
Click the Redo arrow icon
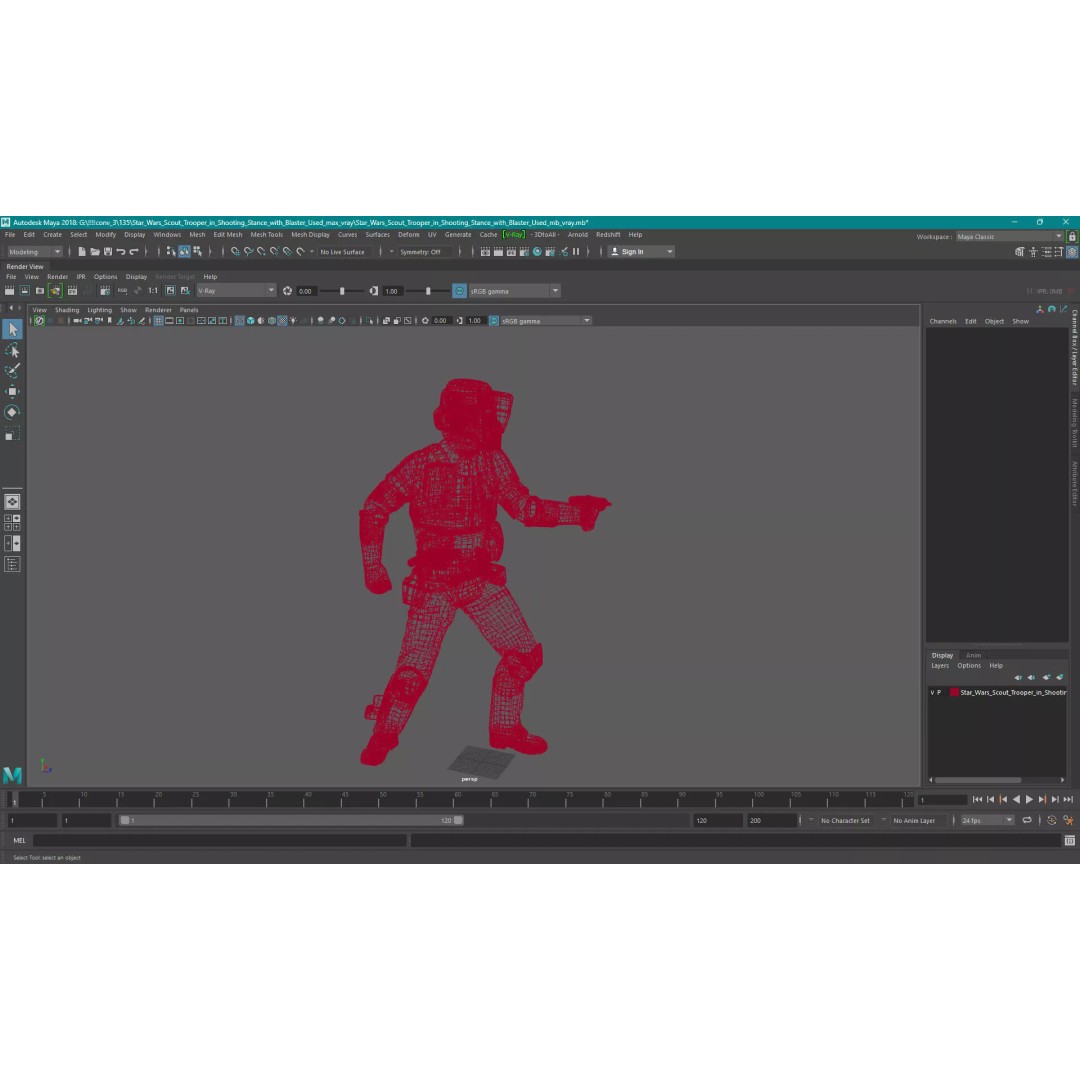coord(134,252)
